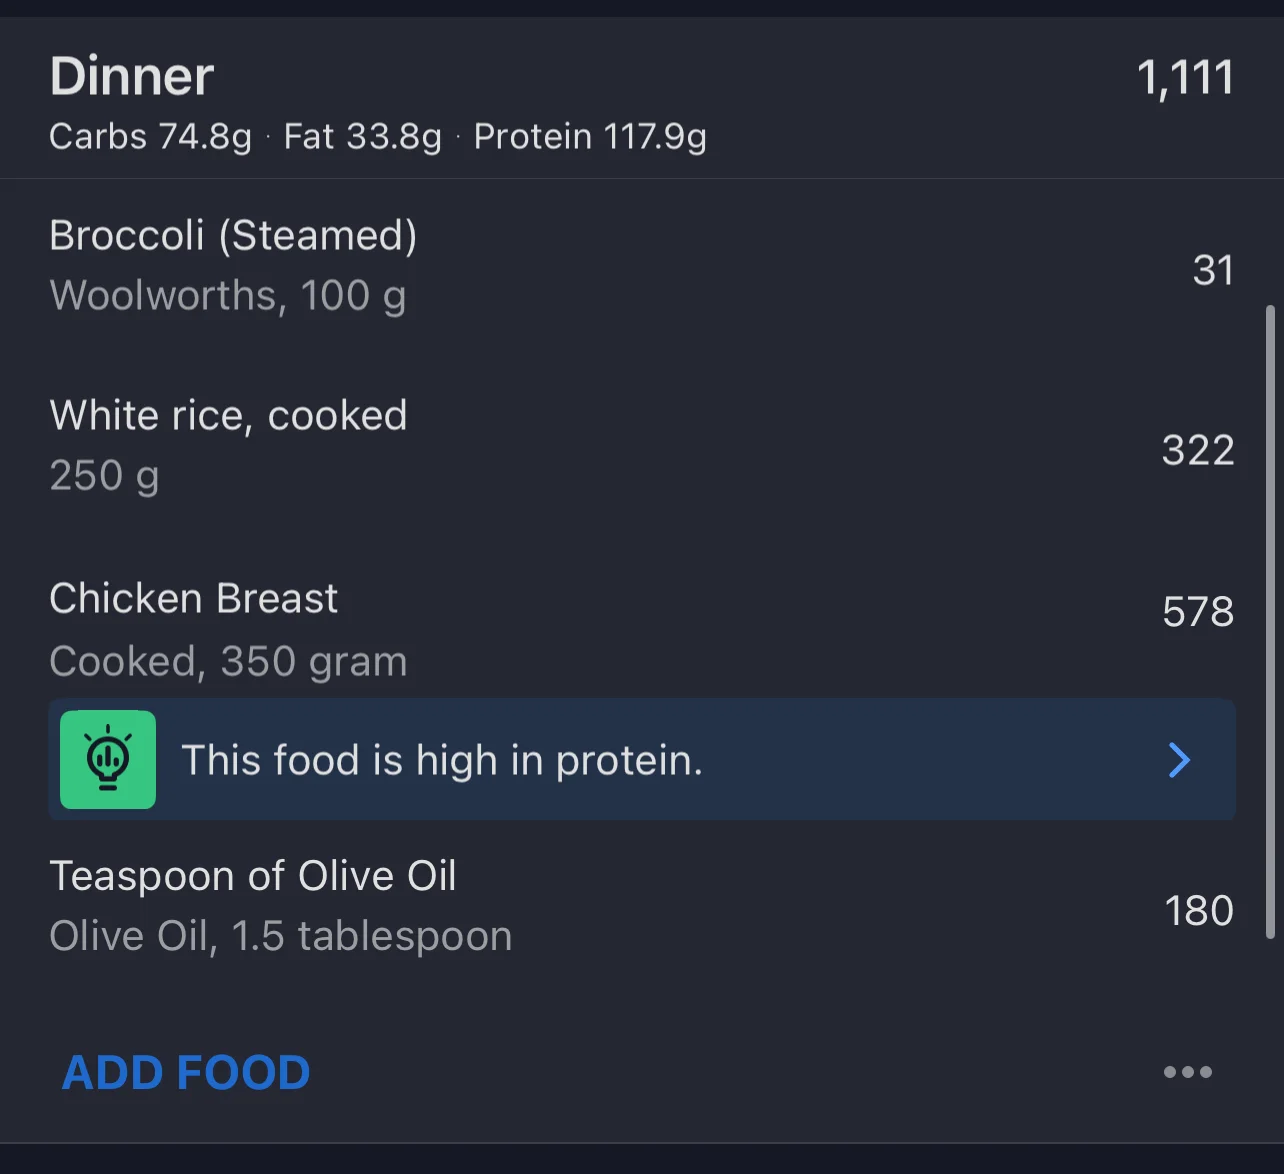Tap the 578 calorie value for chicken
1284x1174 pixels.
click(x=1197, y=612)
